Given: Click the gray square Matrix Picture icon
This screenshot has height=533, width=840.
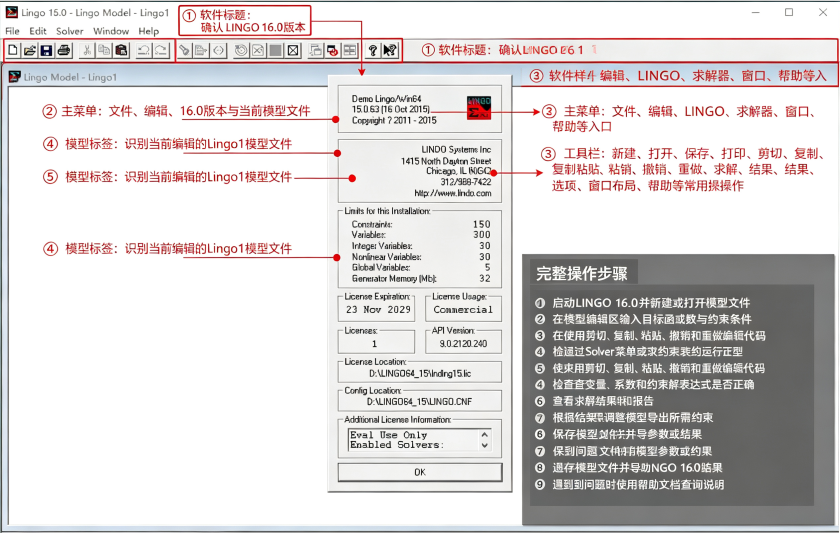Looking at the screenshot, I should (275, 50).
